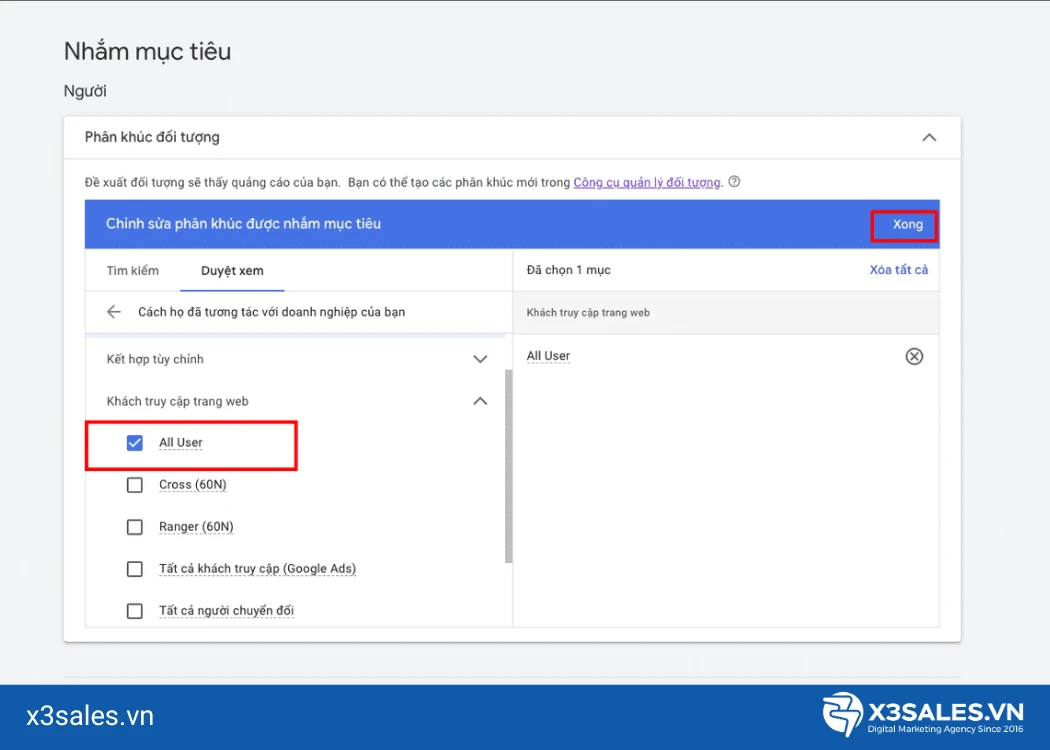
Task: Switch to the Tìm kiếm tab
Action: (x=133, y=271)
